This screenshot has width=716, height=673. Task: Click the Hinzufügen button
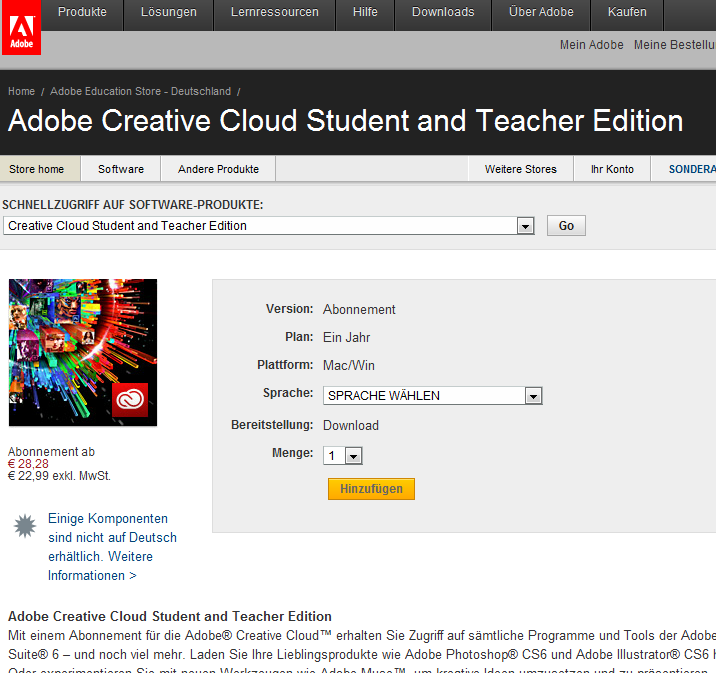[371, 489]
